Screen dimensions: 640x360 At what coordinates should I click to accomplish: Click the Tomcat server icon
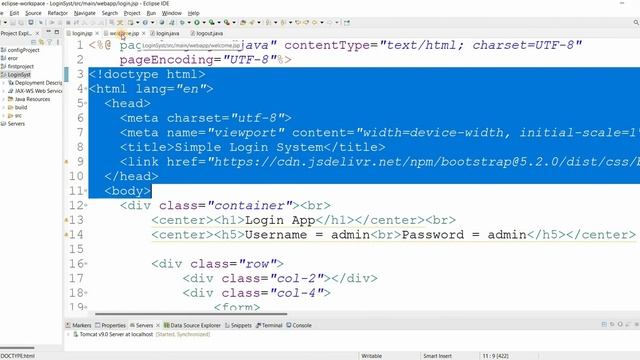tap(76, 334)
